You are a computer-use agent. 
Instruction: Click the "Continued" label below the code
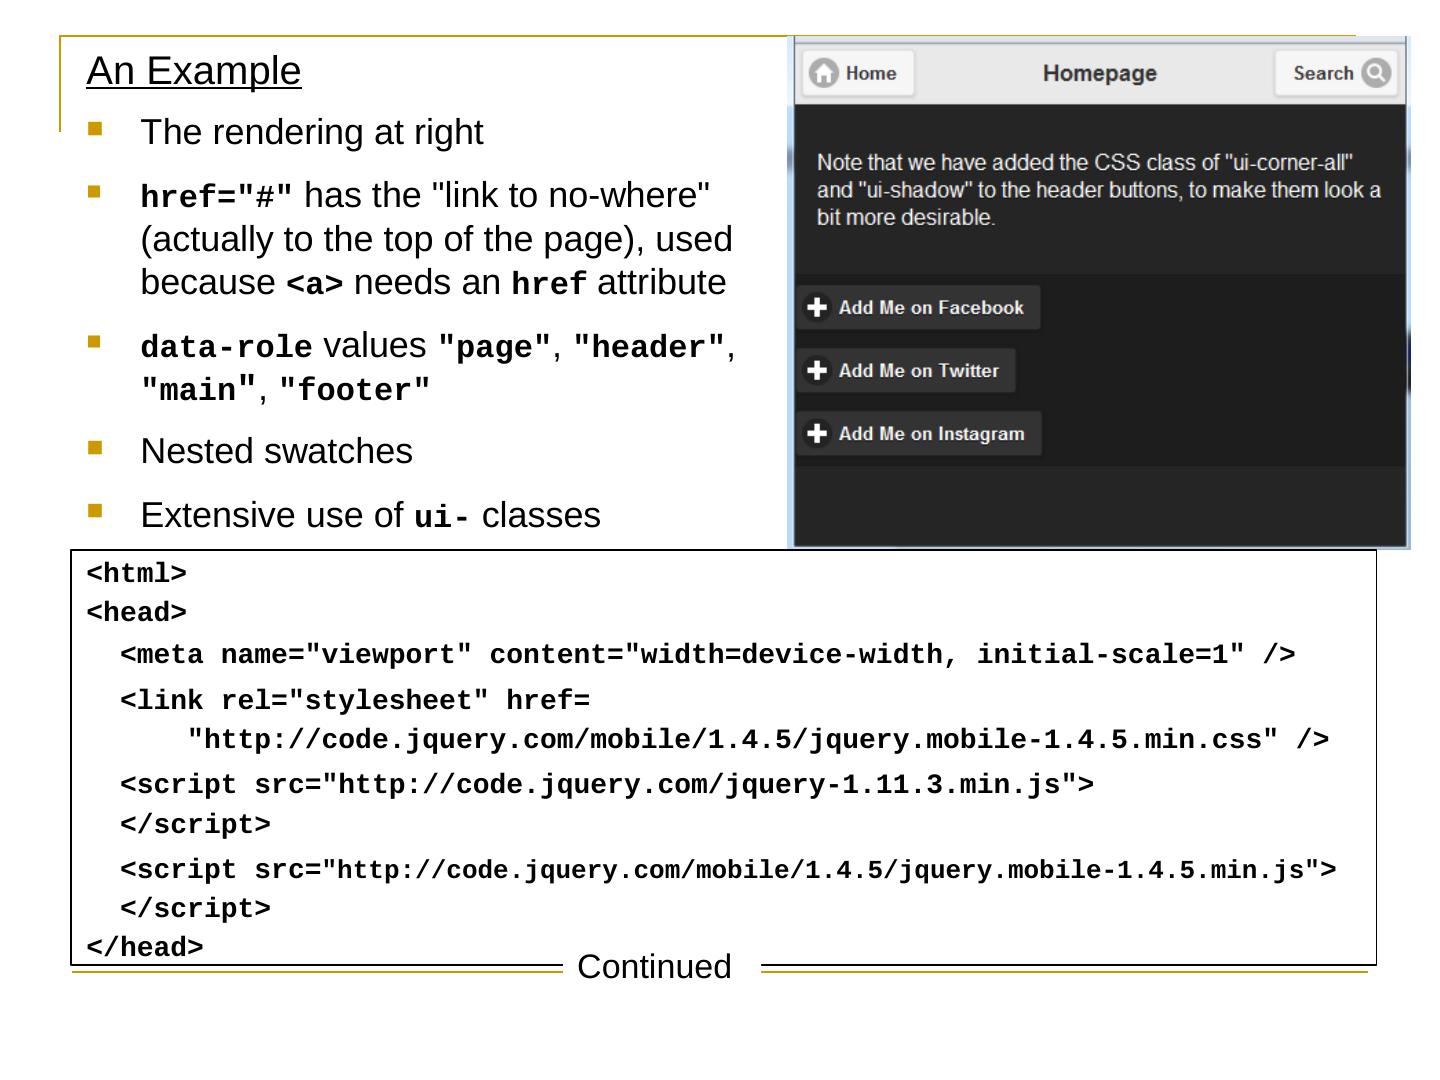[655, 967]
